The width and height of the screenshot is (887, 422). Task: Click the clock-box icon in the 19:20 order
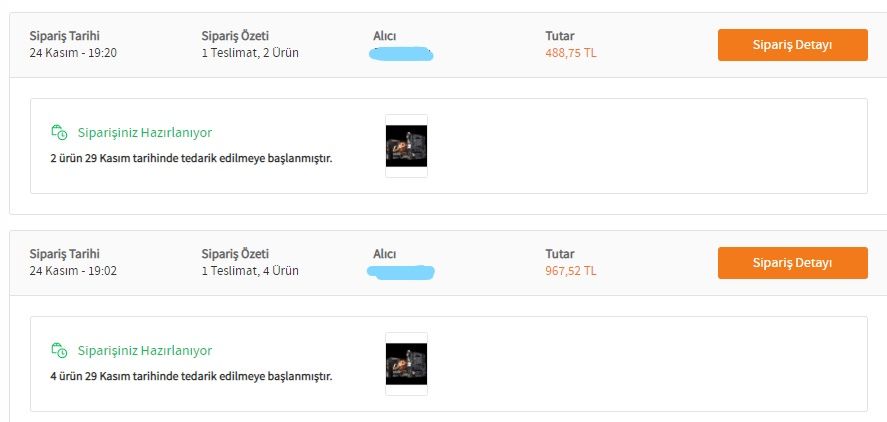tap(59, 133)
